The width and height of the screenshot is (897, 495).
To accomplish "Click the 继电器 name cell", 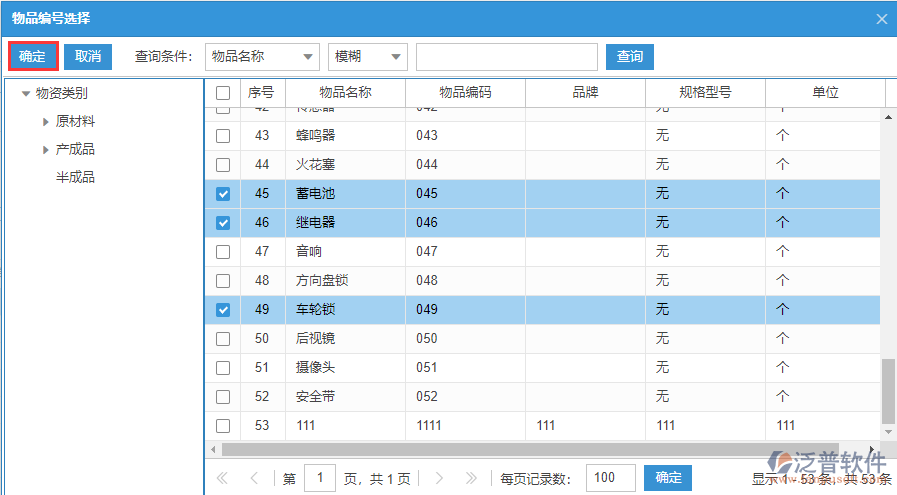I will tap(346, 223).
